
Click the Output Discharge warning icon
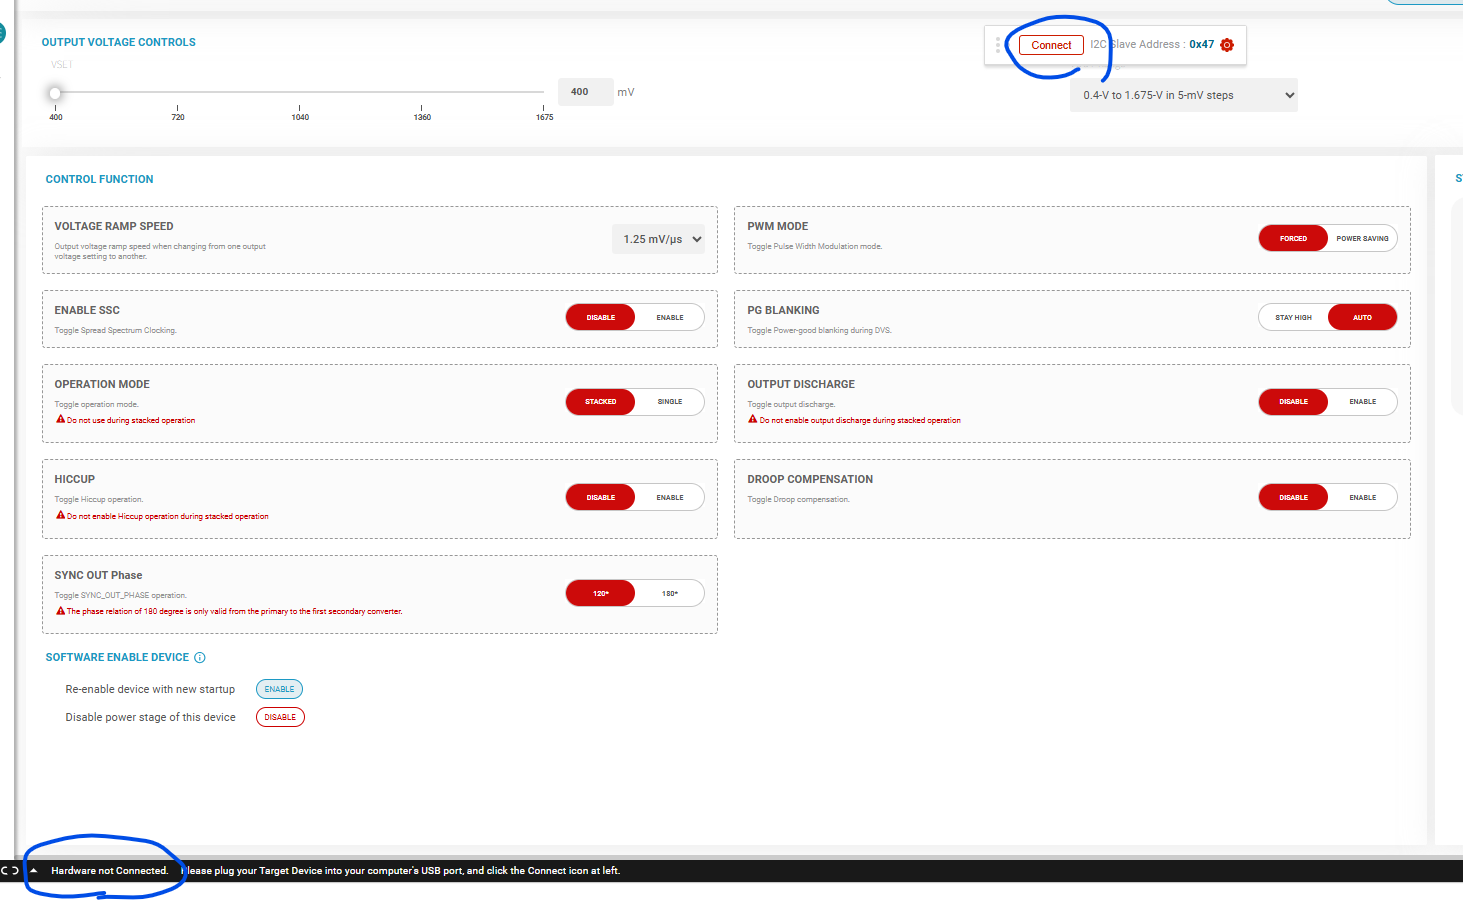[753, 420]
